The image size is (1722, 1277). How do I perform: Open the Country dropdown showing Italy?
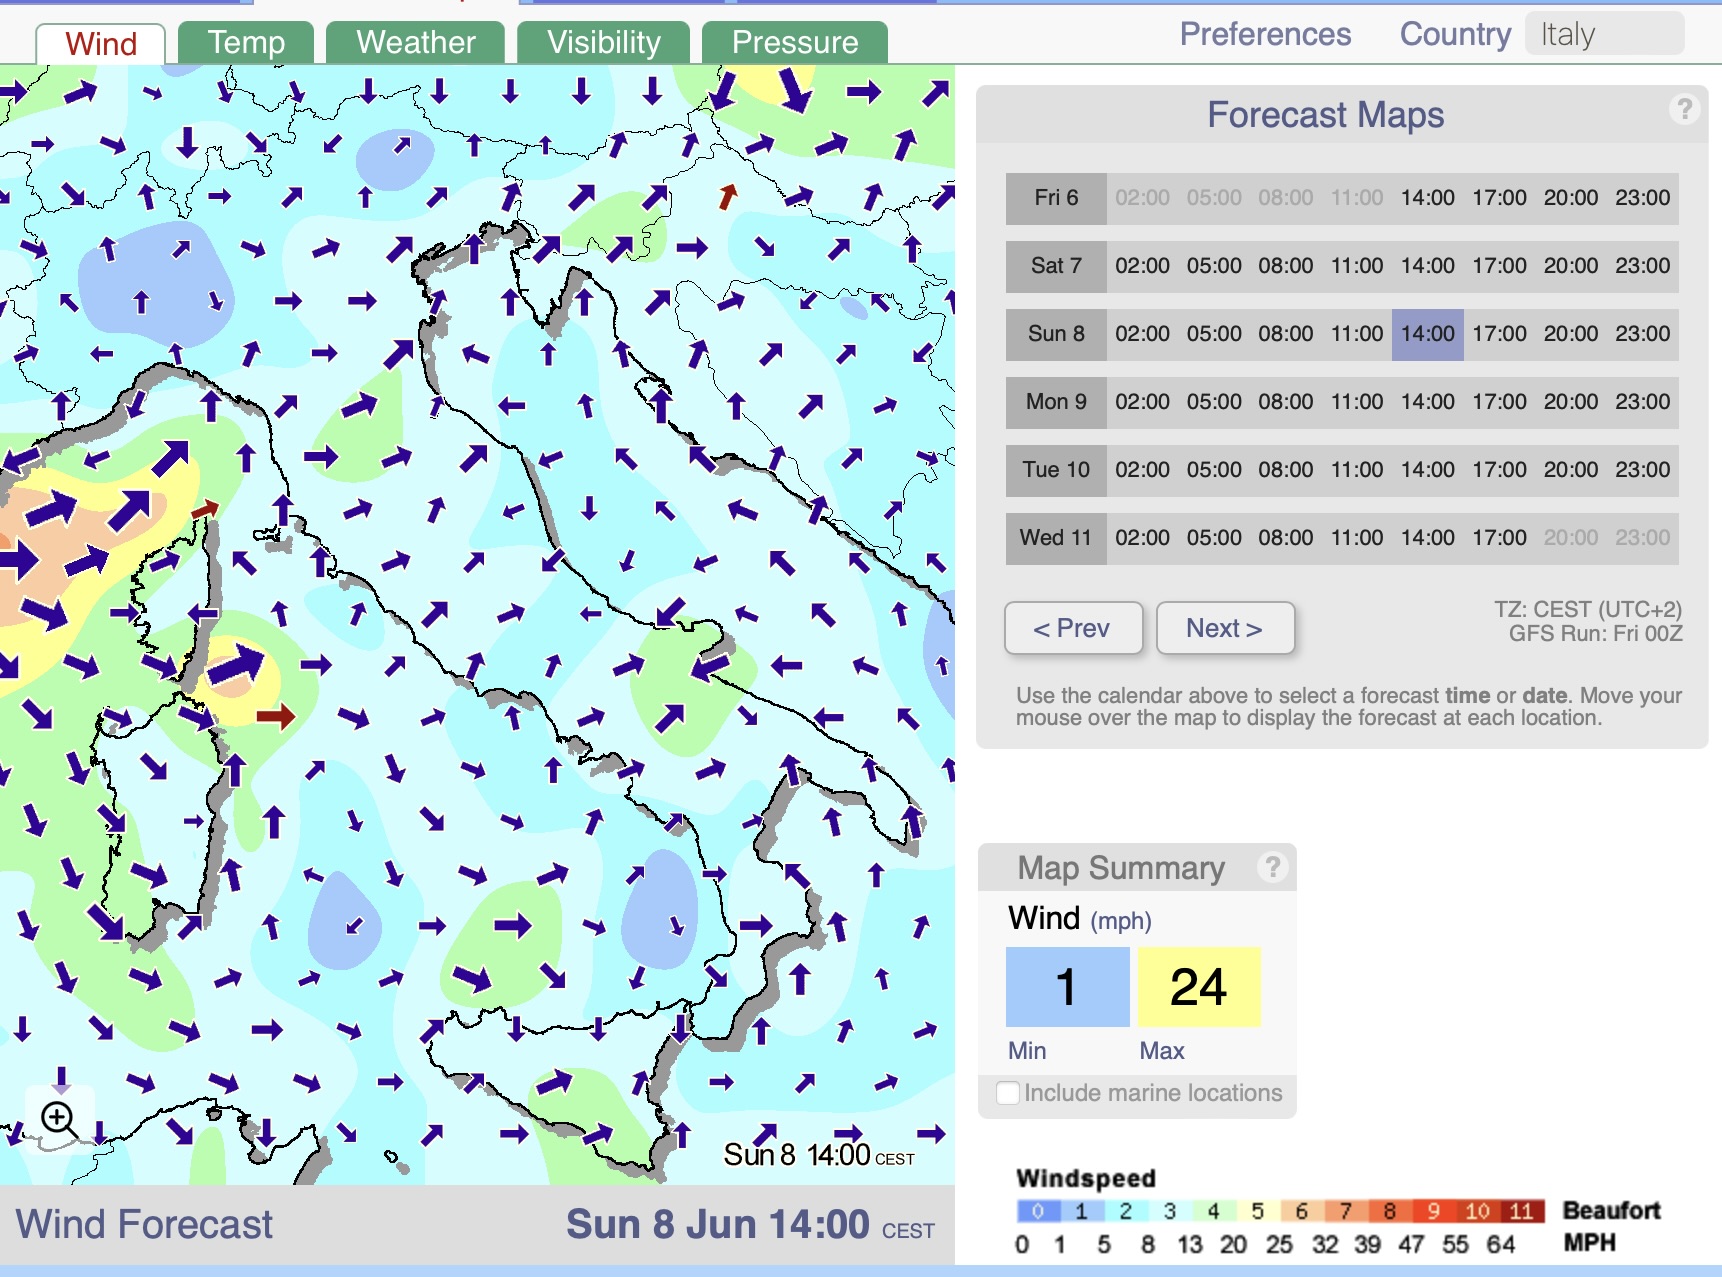(x=1604, y=34)
